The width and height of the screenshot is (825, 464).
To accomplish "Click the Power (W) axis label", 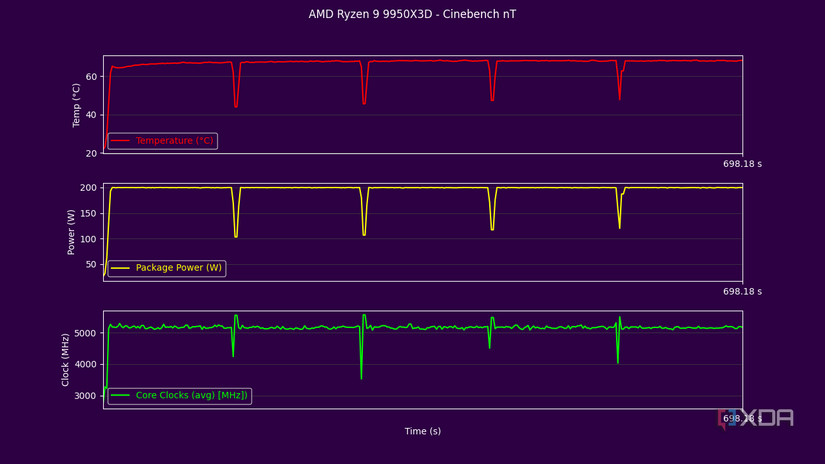I will (x=71, y=232).
